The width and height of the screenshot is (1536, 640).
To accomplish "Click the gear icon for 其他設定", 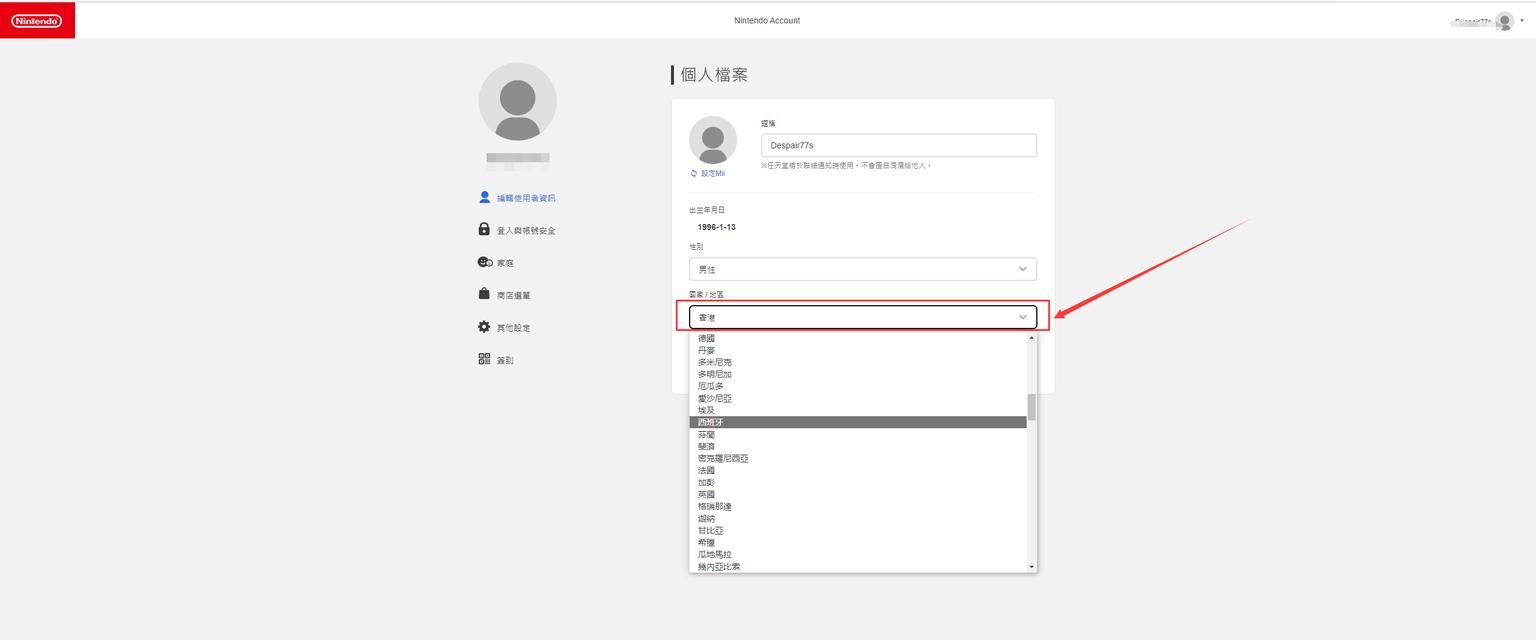I will click(484, 327).
